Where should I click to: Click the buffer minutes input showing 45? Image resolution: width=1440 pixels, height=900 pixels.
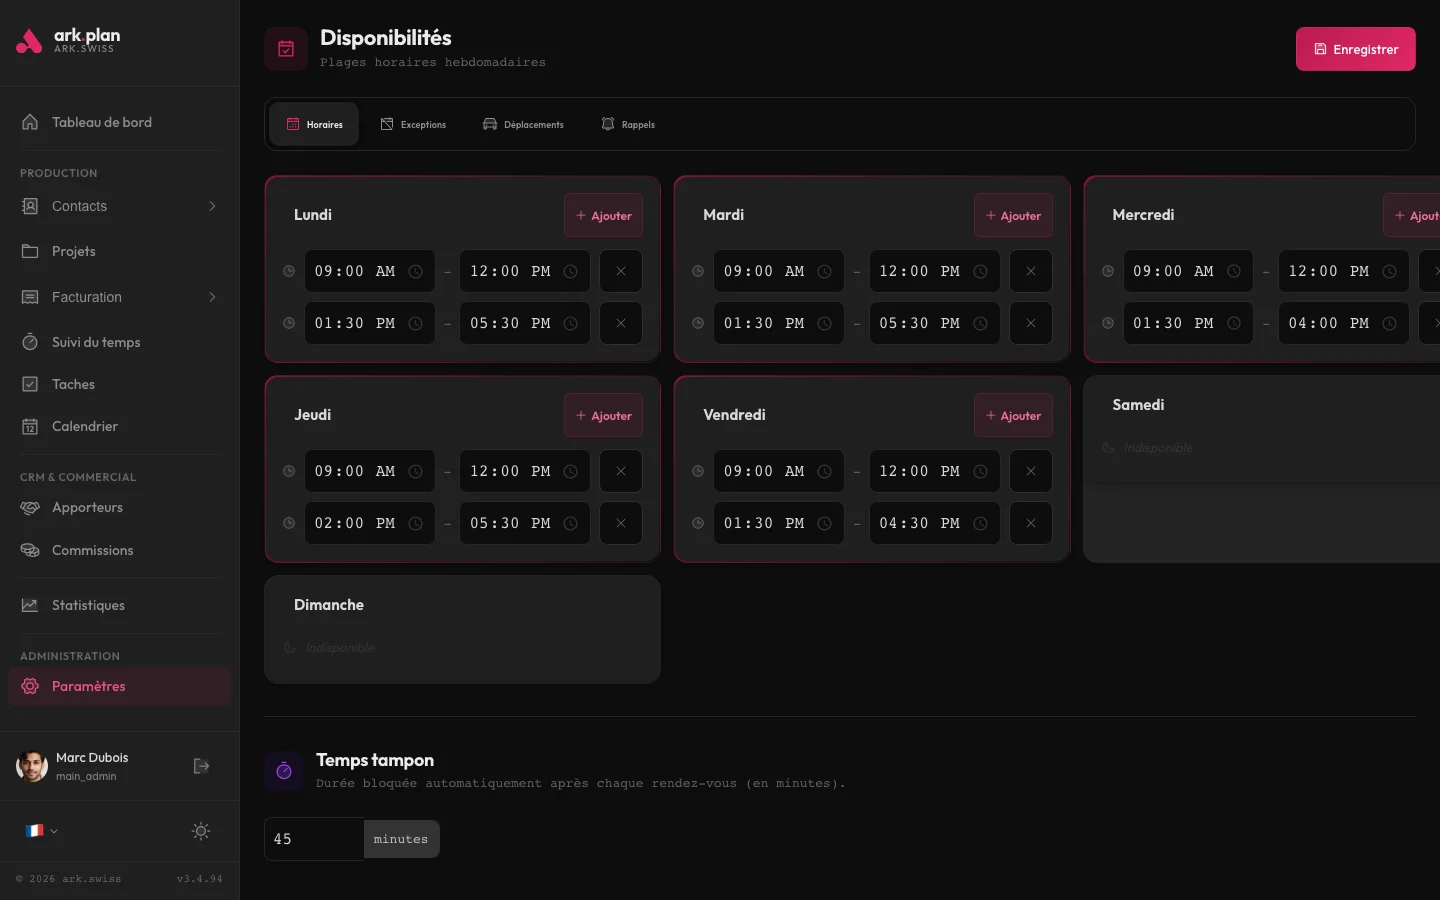coord(313,839)
